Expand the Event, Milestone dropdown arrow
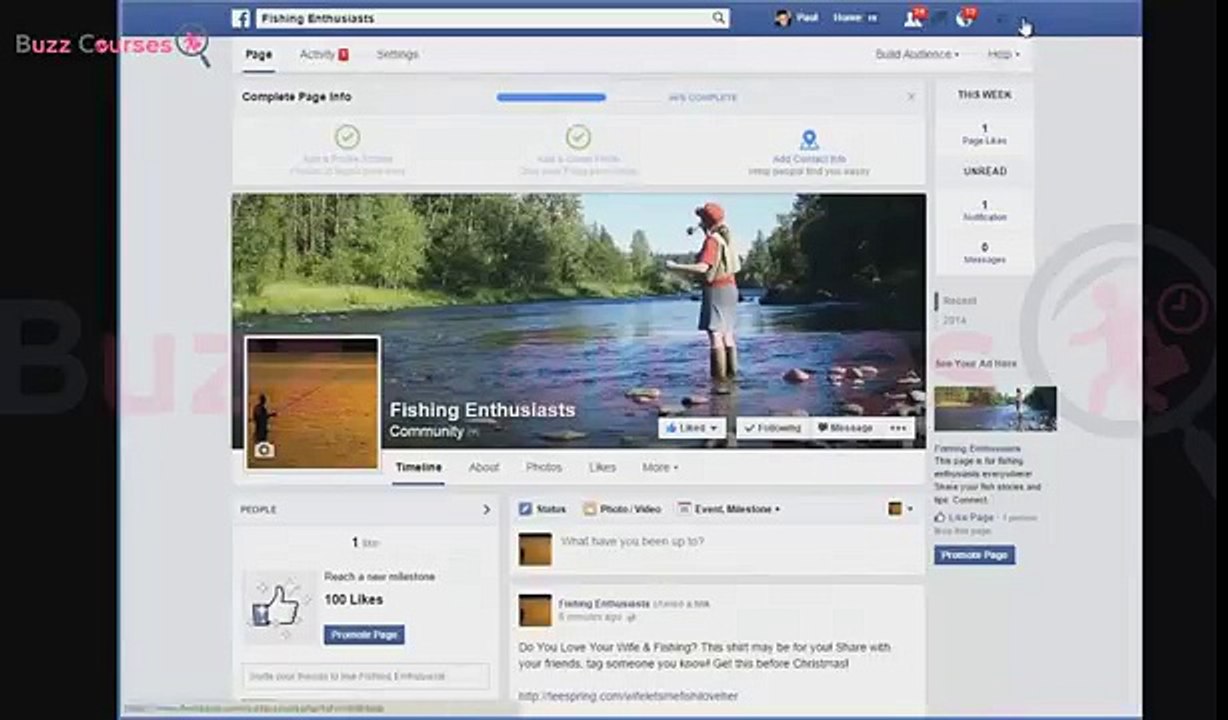 click(x=777, y=509)
